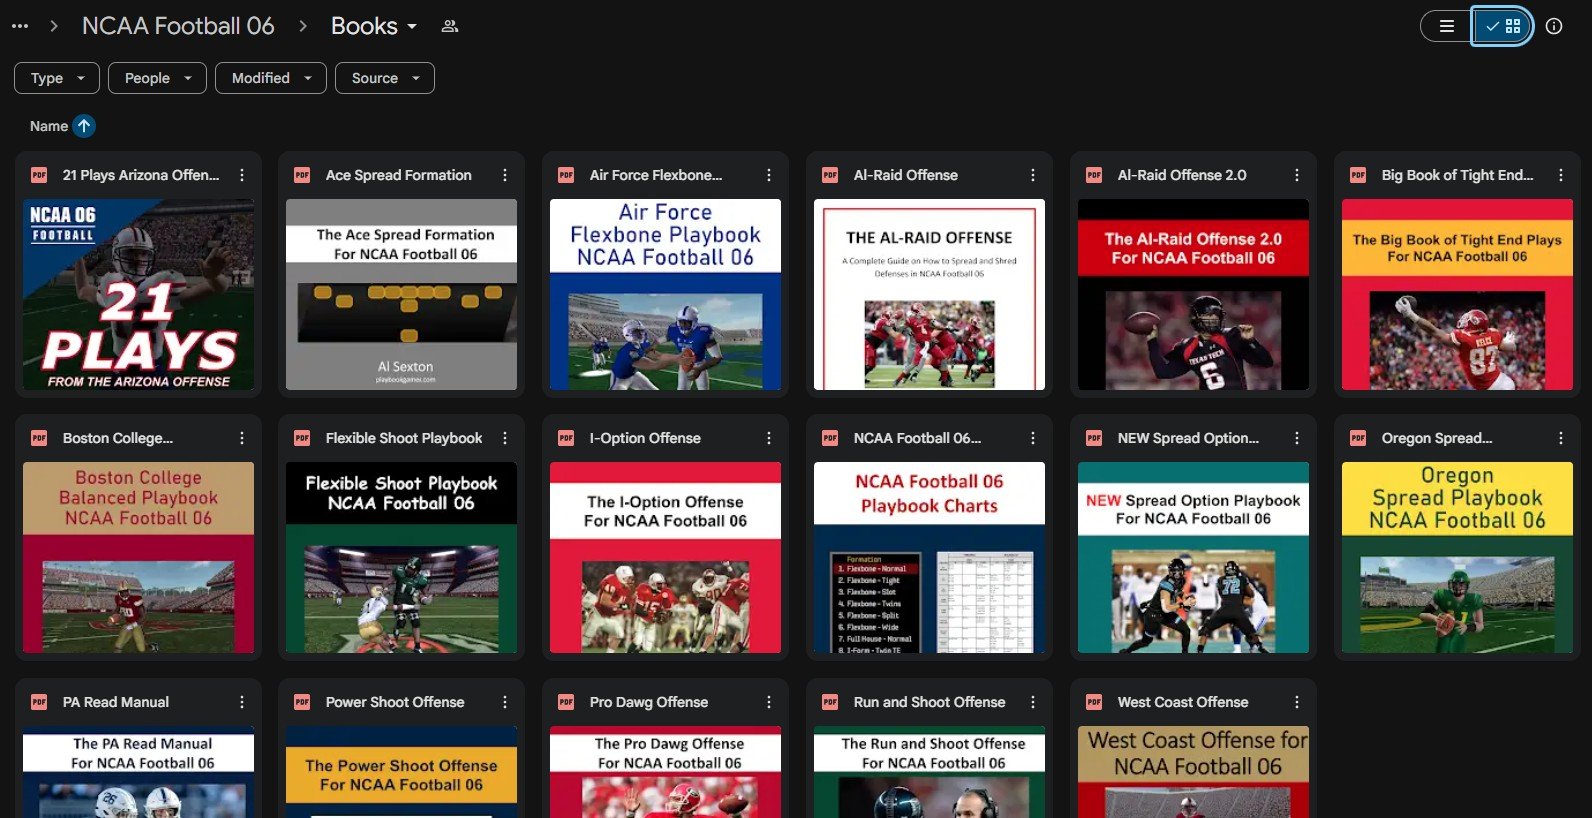Viewport: 1592px width, 818px height.
Task: Click the shared folder people icon
Action: (450, 26)
